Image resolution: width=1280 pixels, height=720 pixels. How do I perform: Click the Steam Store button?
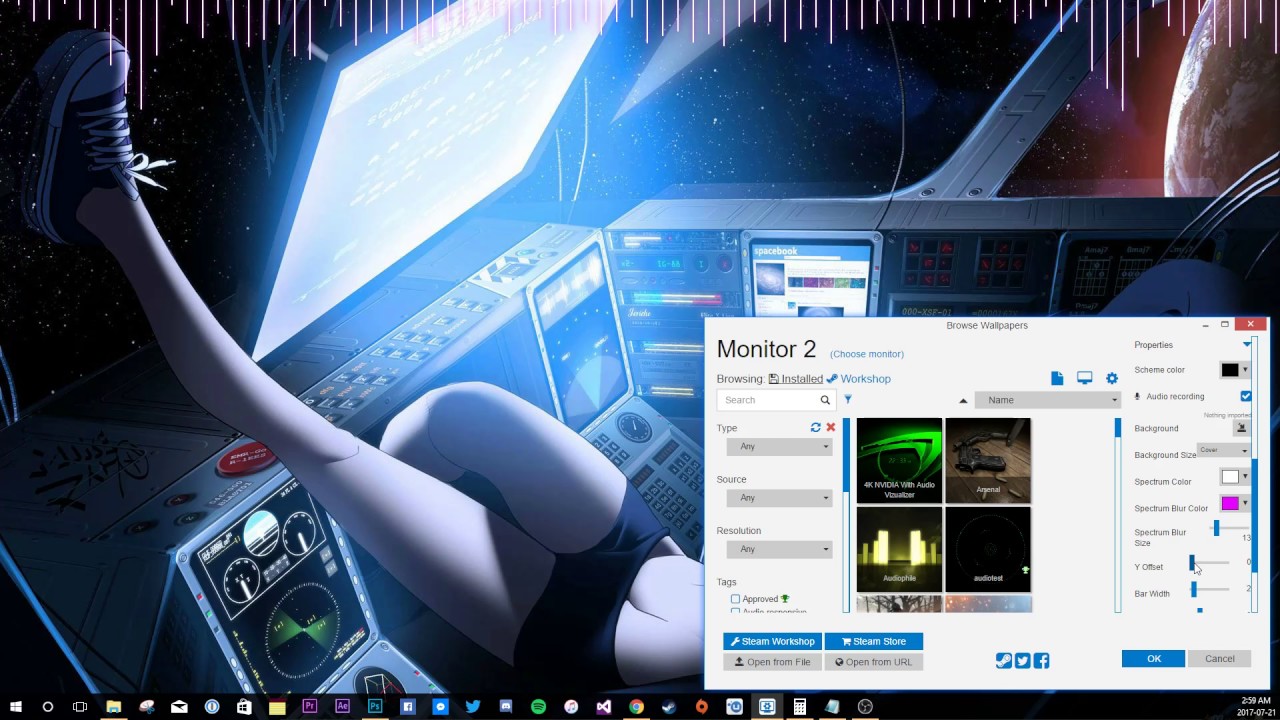click(874, 642)
